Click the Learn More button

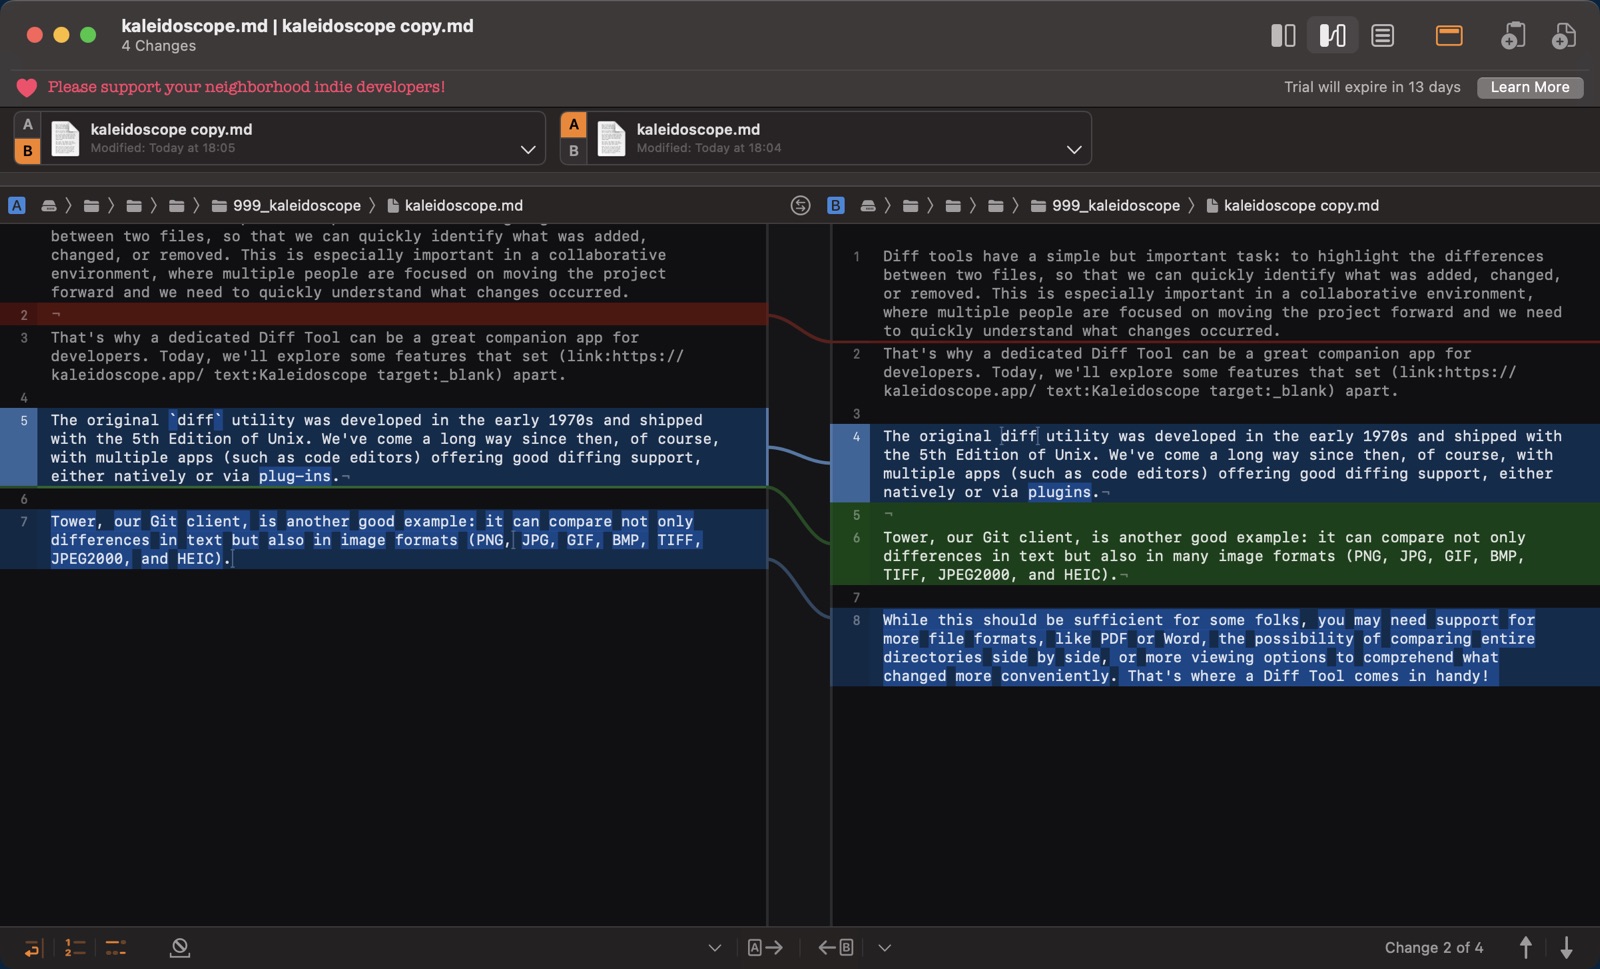(1530, 88)
